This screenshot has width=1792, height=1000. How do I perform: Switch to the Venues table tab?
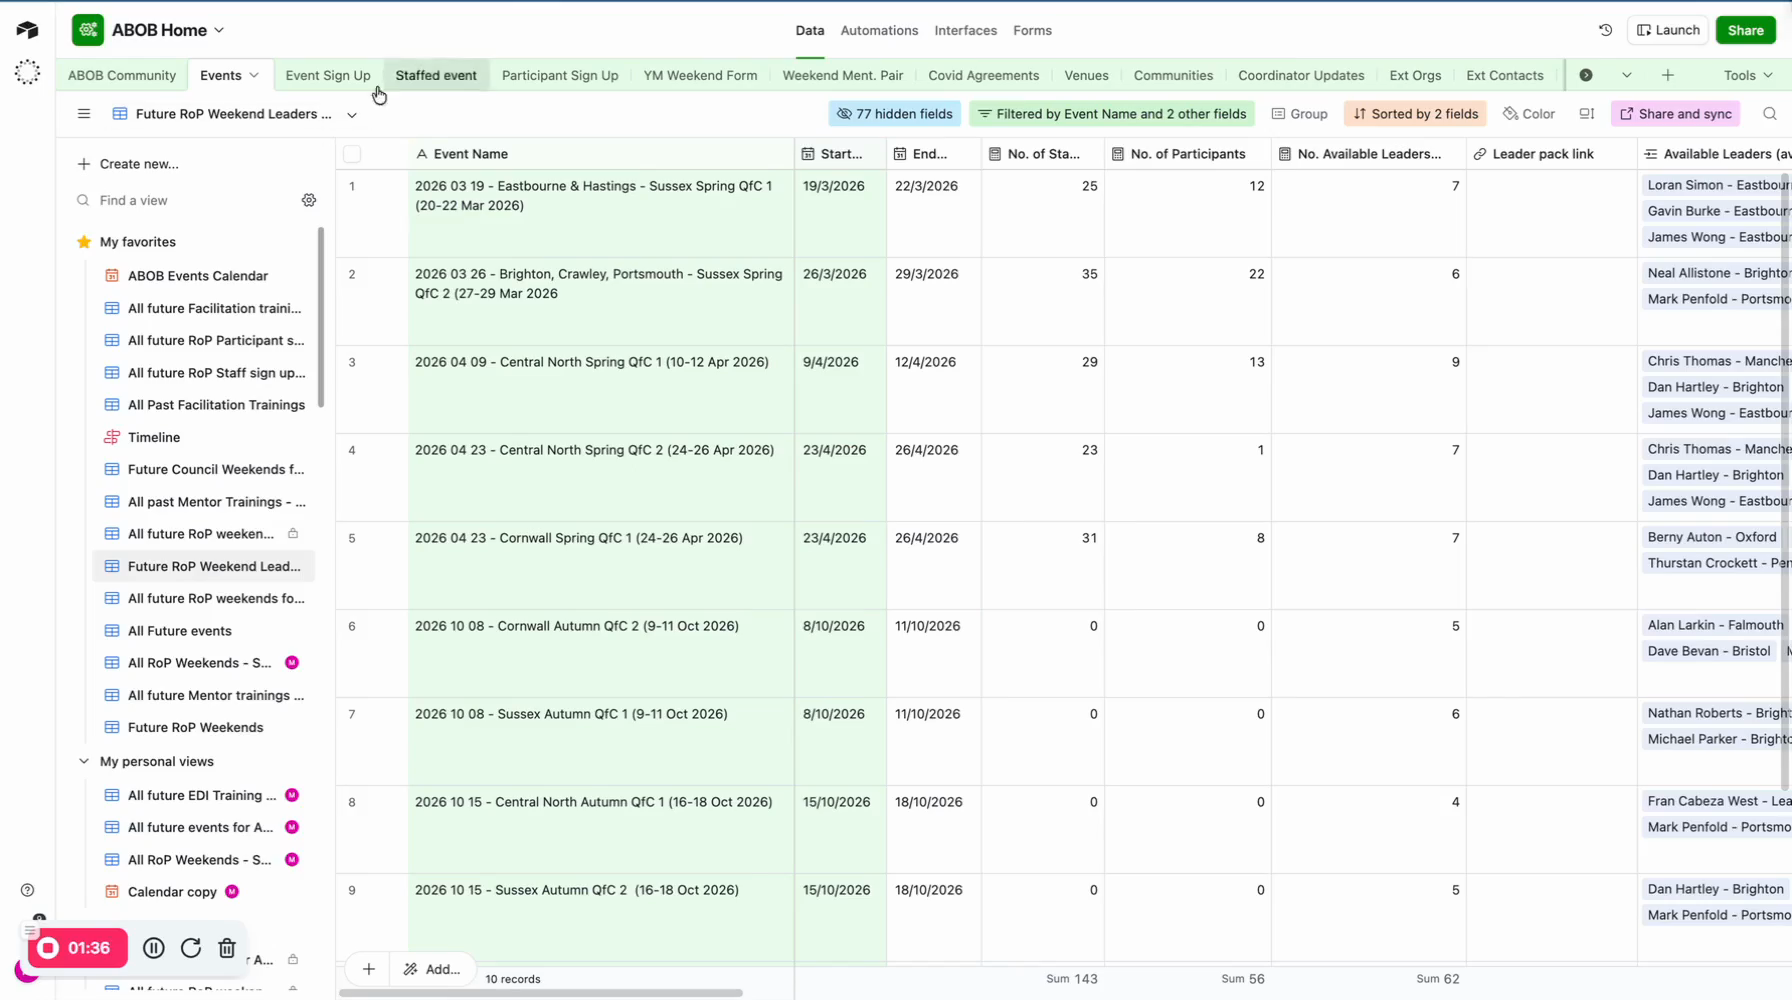1086,75
